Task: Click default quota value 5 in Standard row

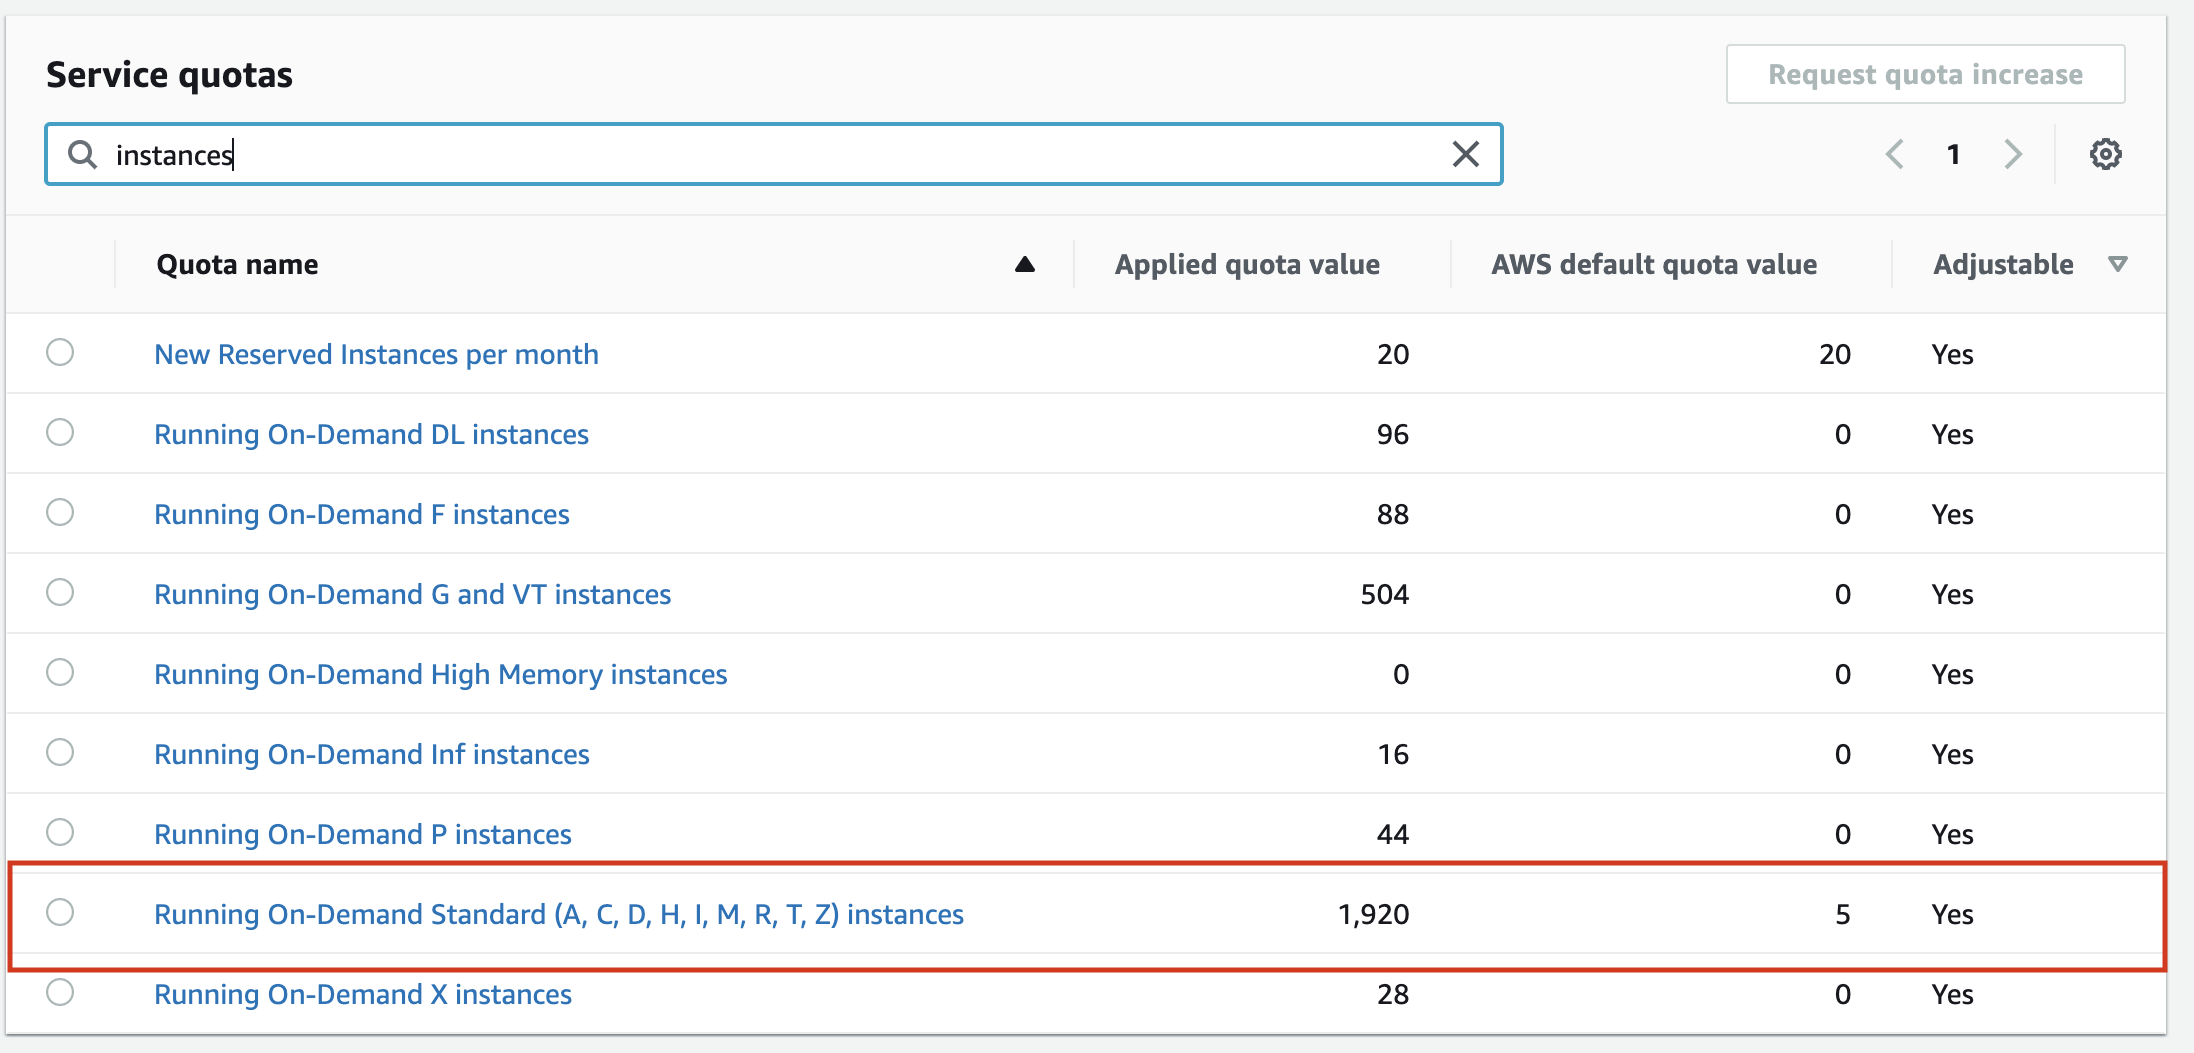Action: point(1842,915)
